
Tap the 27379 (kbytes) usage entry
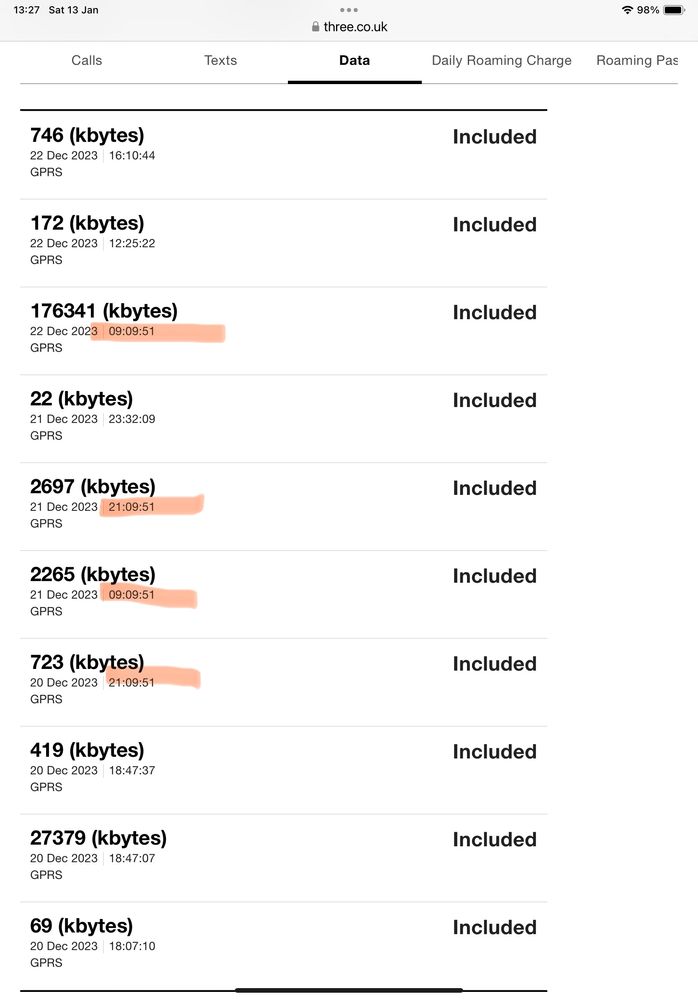point(98,838)
